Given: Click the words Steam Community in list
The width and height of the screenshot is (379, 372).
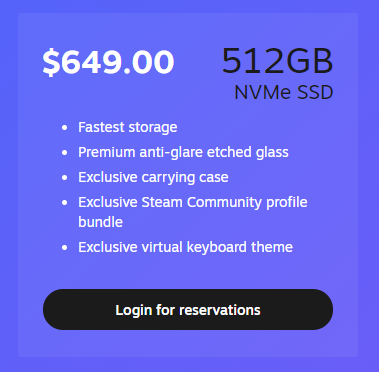Looking at the screenshot, I should tap(202, 202).
